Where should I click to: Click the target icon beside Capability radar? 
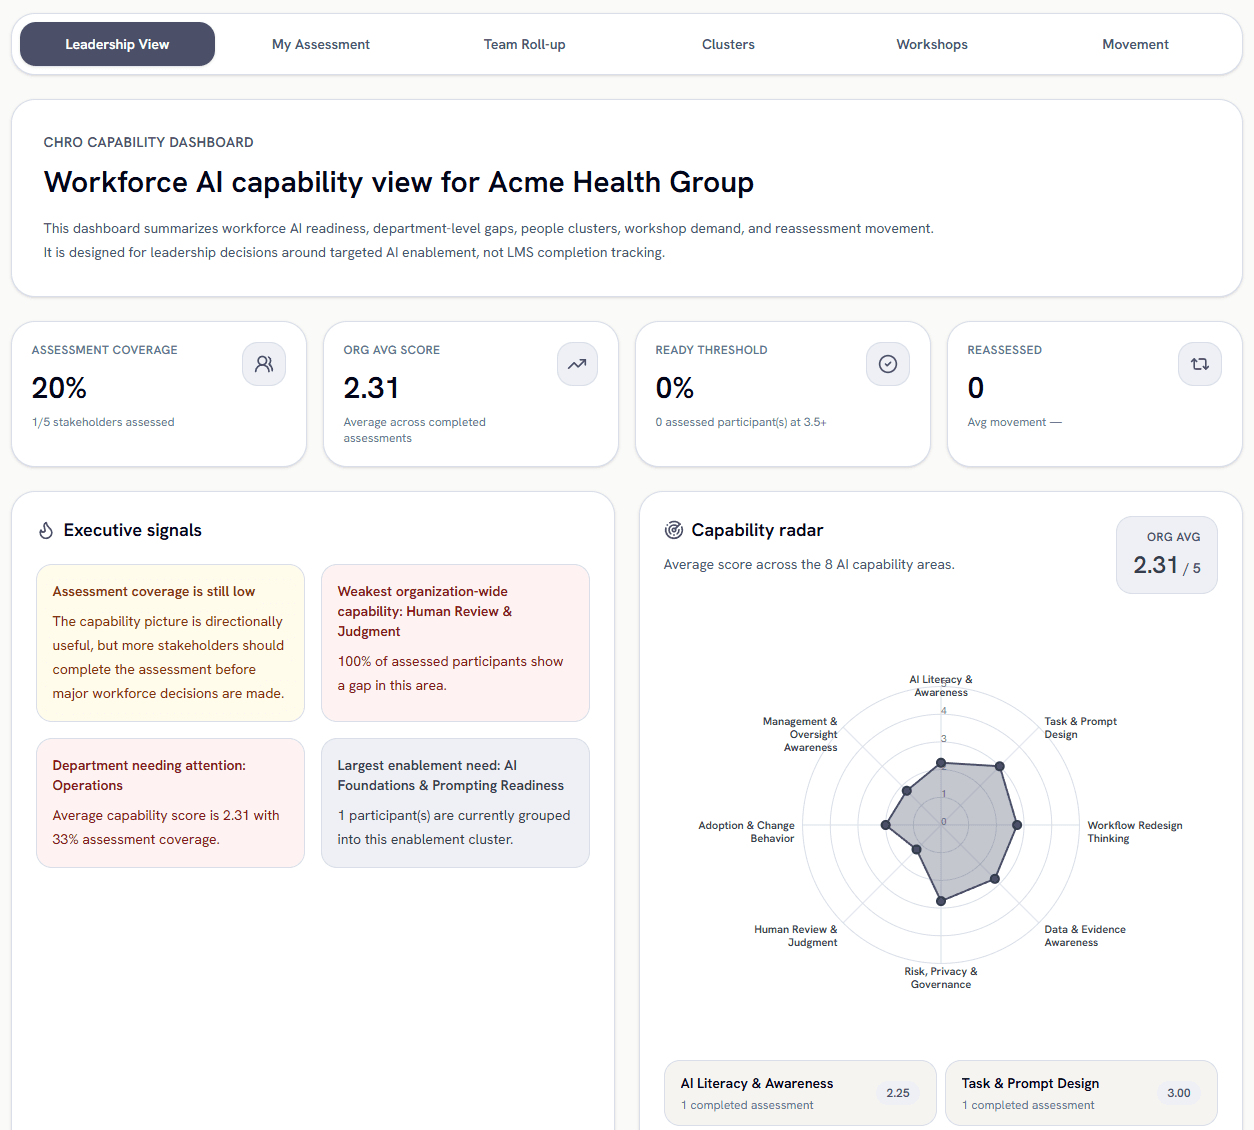coord(674,530)
